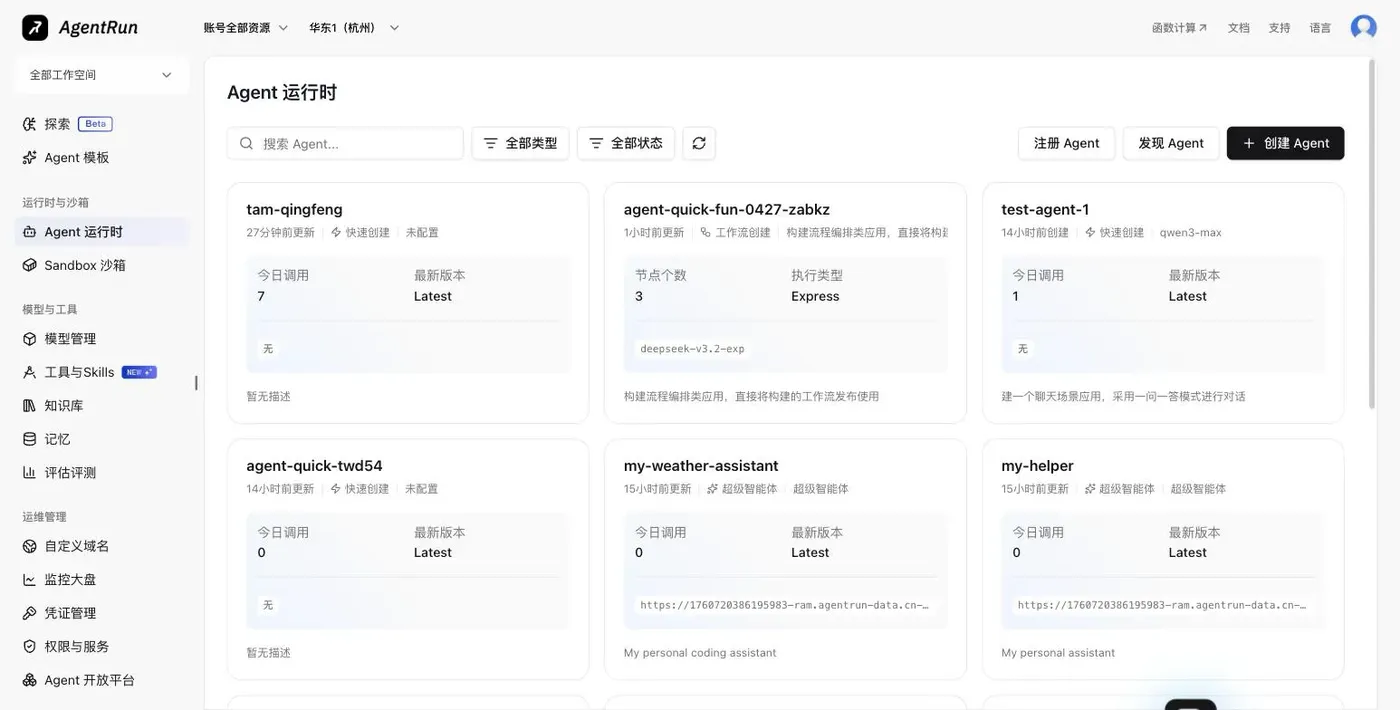Click the plus icon in 创建 Agent
The width and height of the screenshot is (1400, 710).
pyautogui.click(x=1249, y=143)
